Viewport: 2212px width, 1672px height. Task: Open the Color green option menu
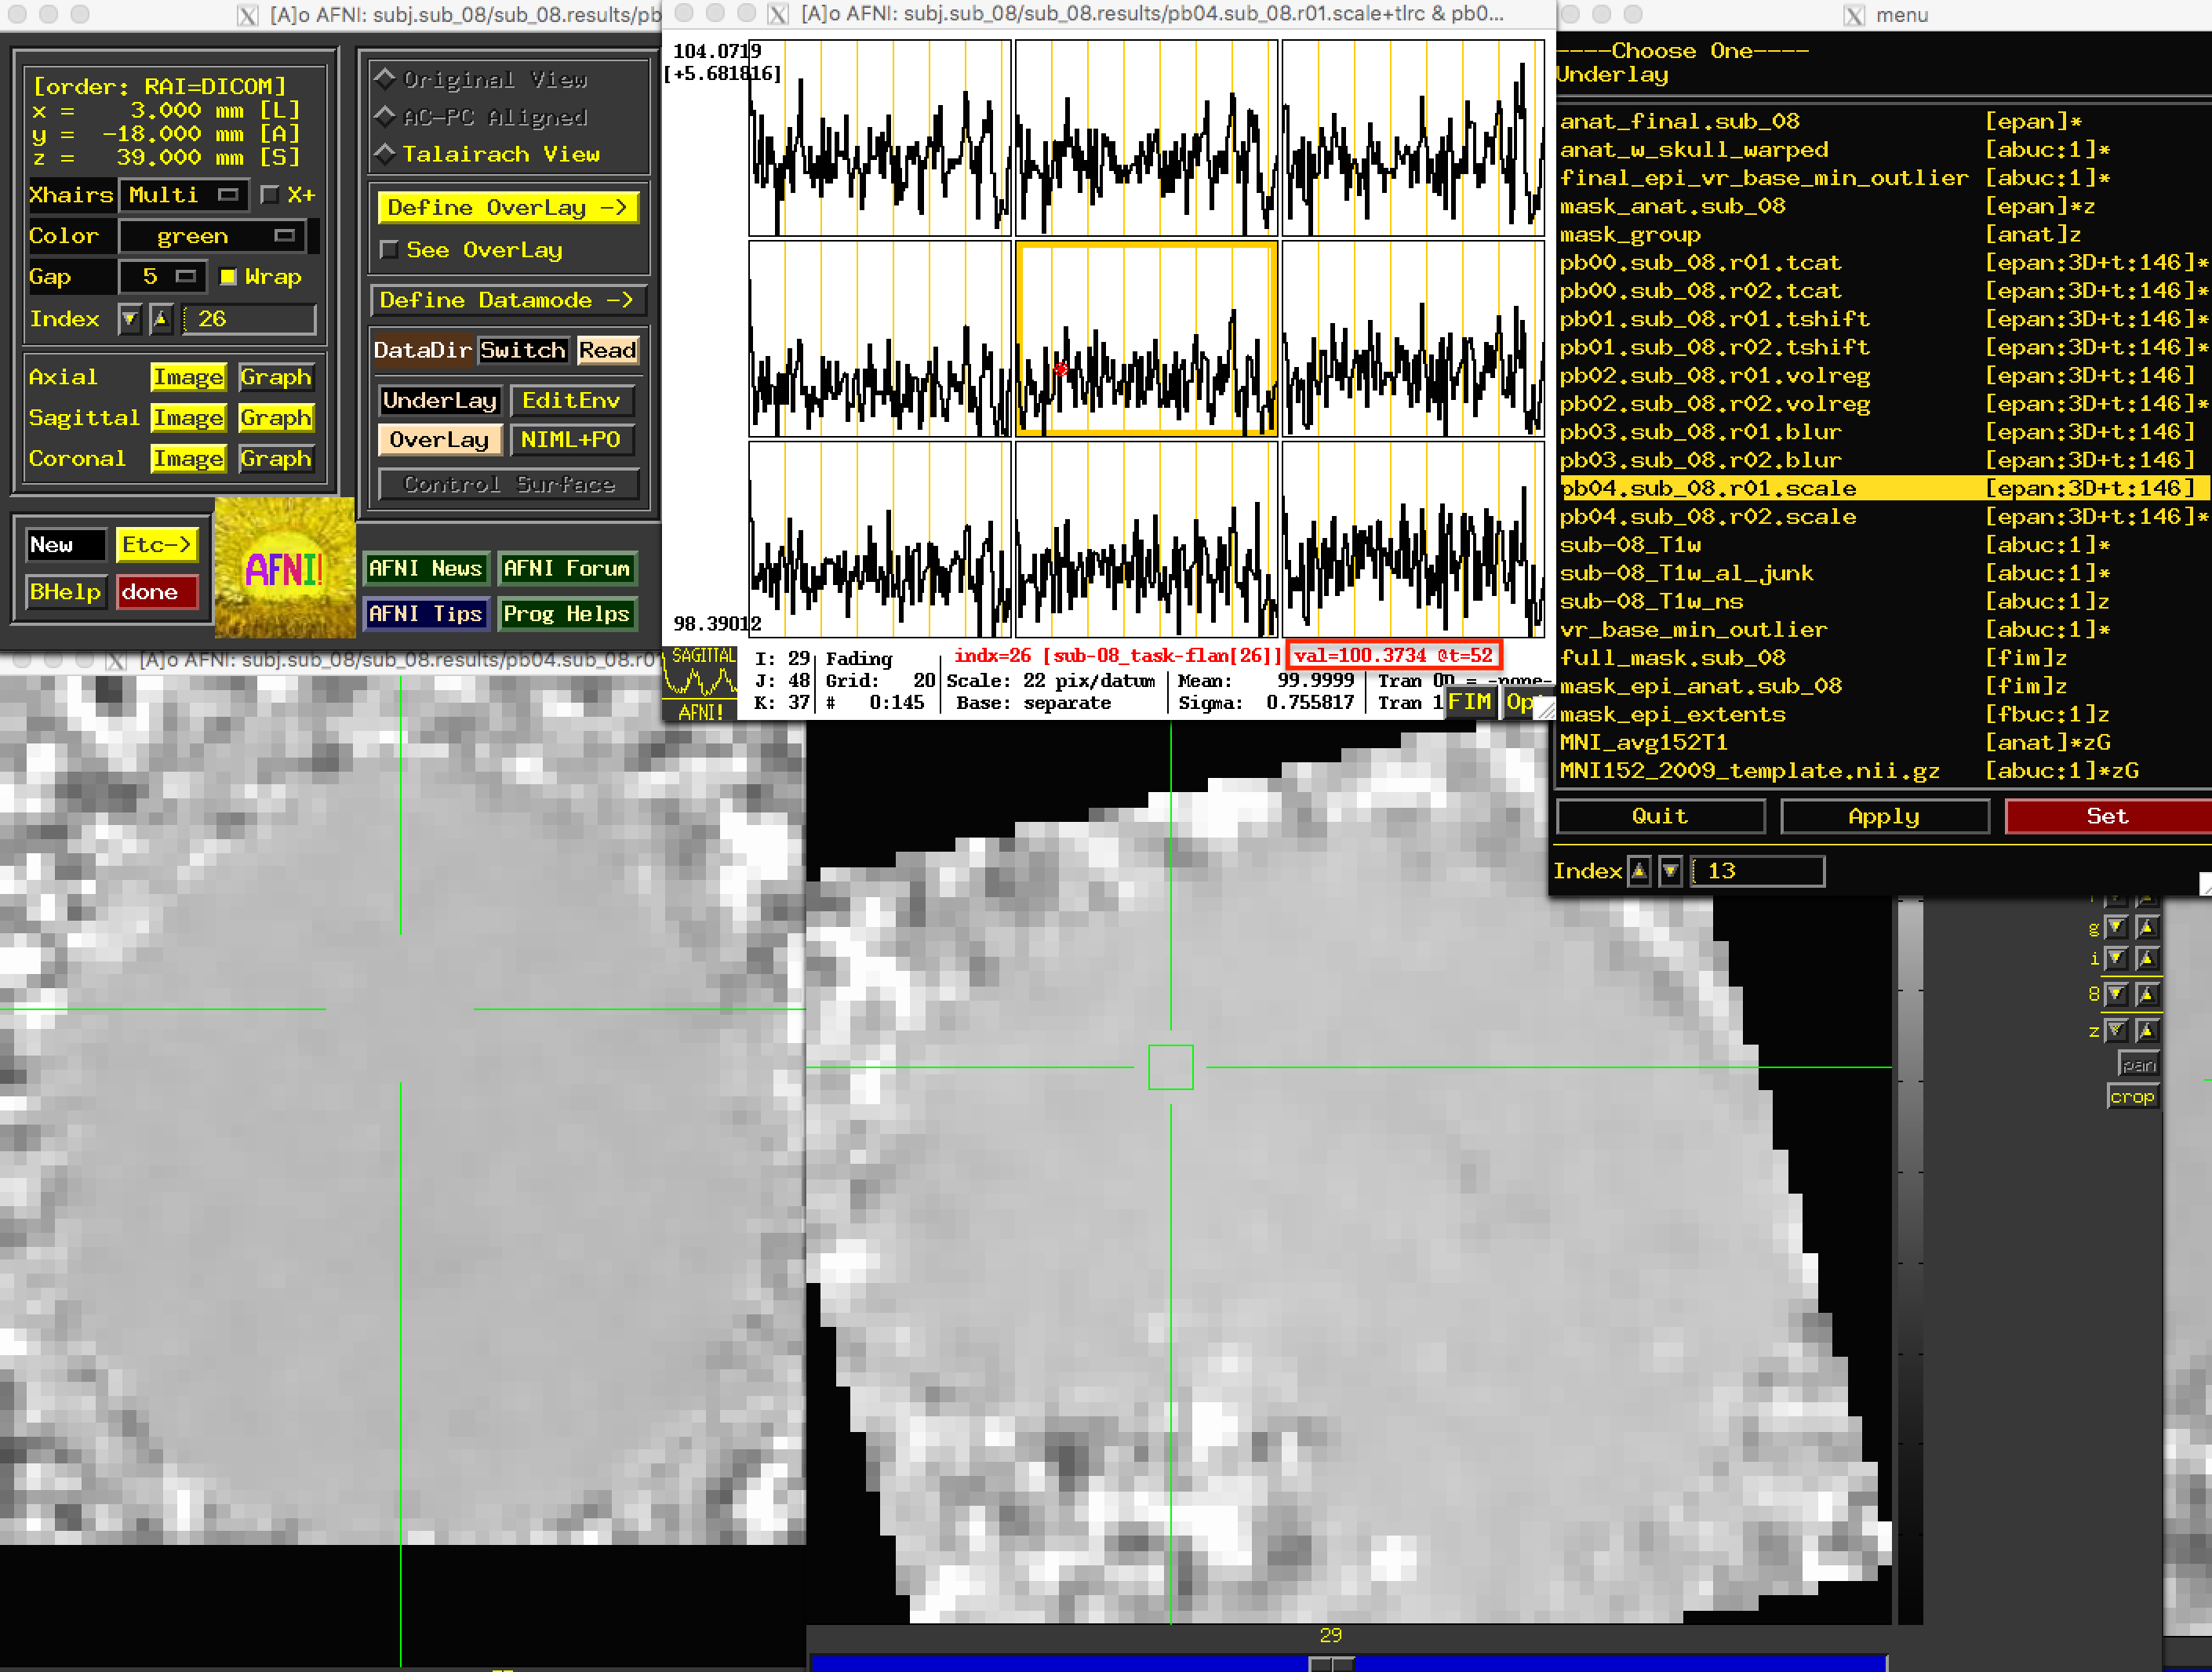(x=212, y=236)
